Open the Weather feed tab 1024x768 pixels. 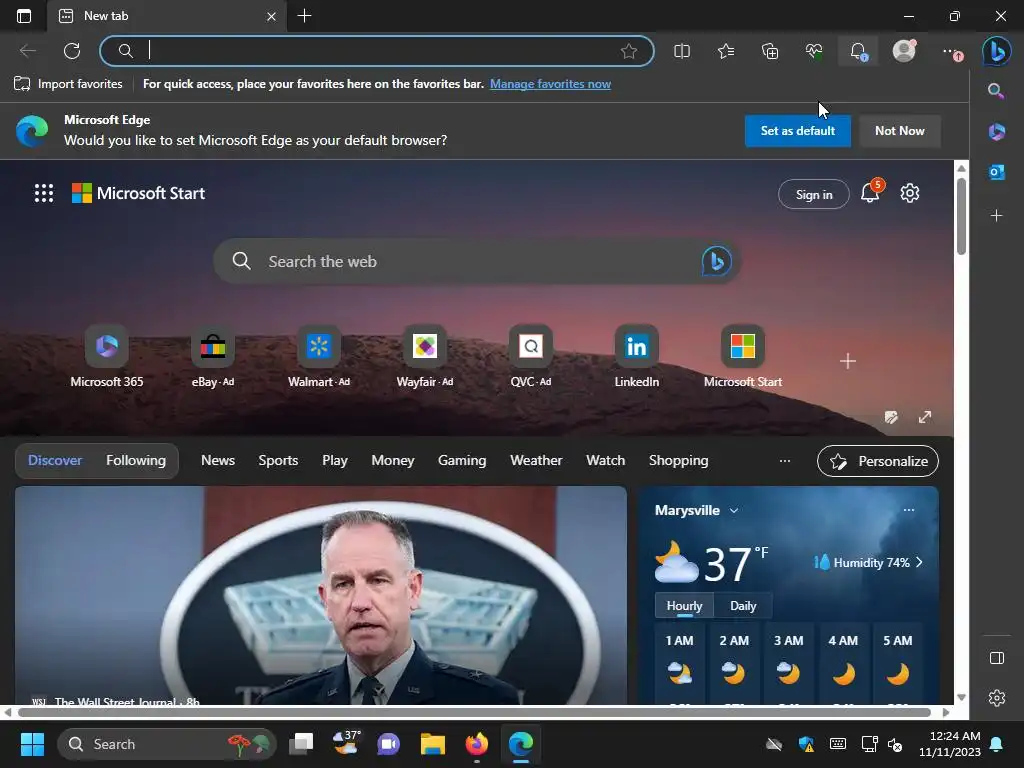point(536,460)
